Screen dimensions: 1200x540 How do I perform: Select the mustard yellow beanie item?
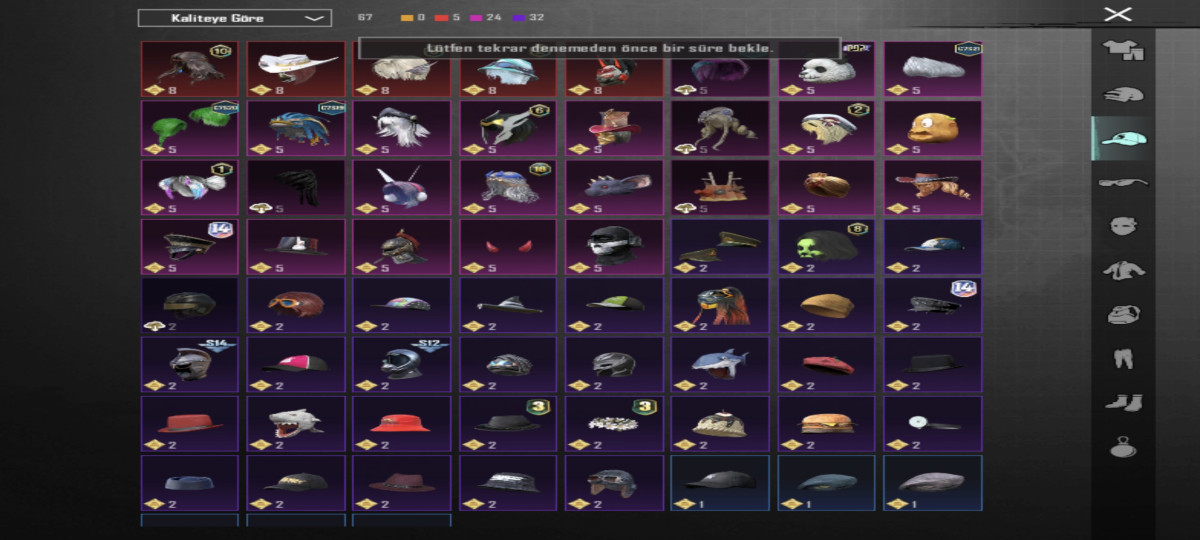point(826,305)
